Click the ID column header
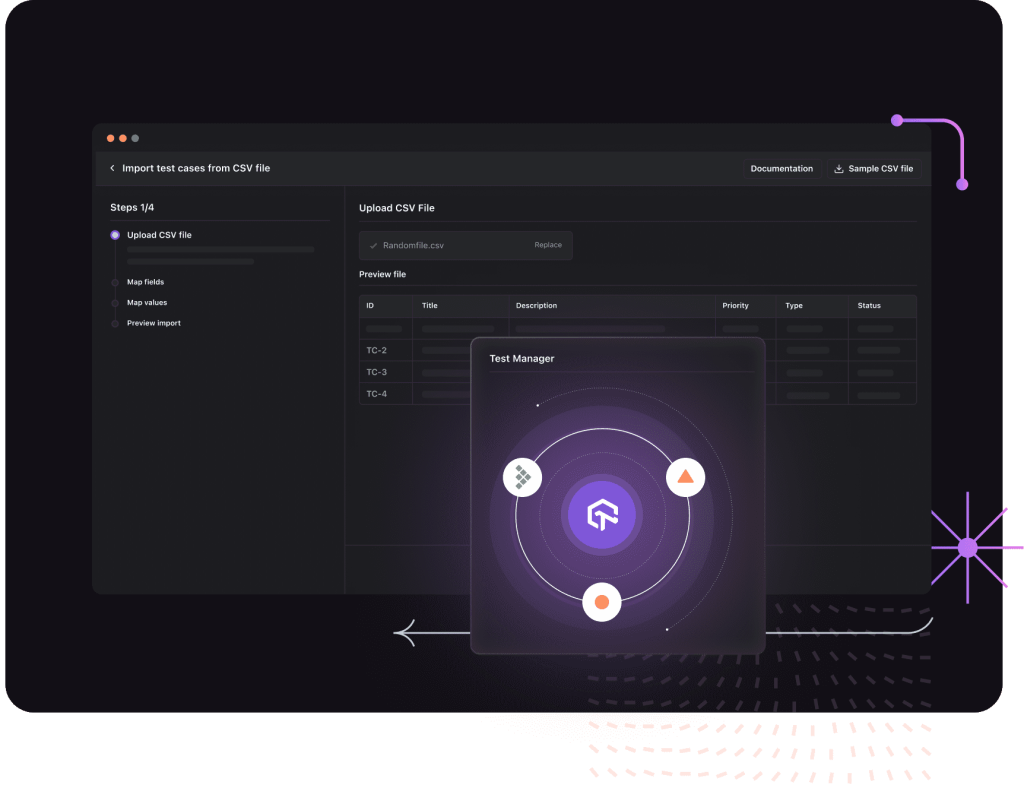The width and height of the screenshot is (1024, 785). (370, 306)
